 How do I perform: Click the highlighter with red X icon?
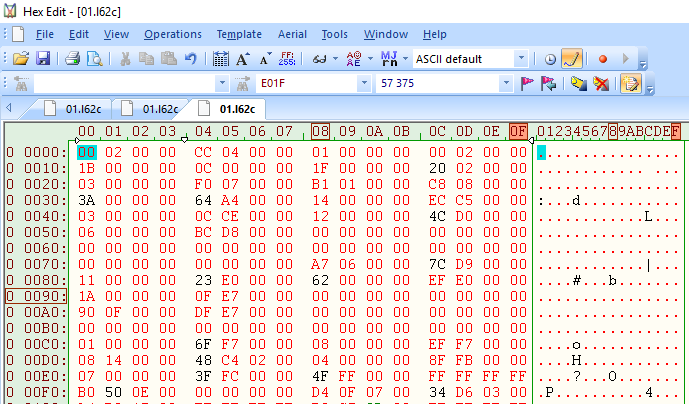click(601, 83)
